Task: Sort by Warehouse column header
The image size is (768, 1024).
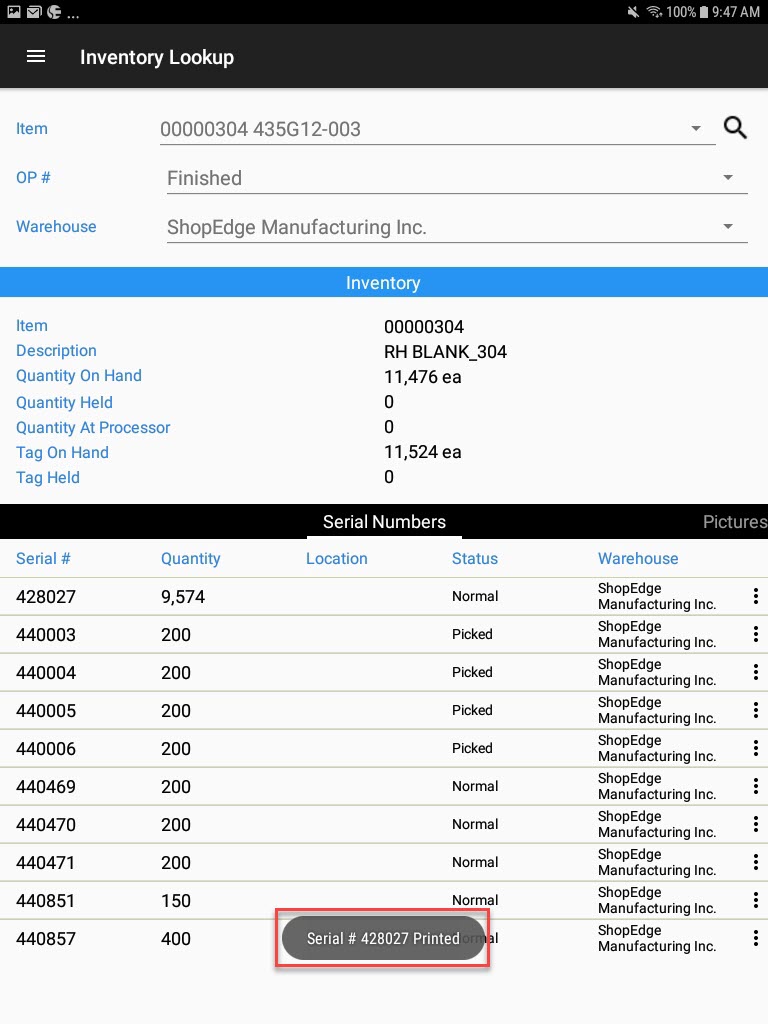Action: coord(638,558)
